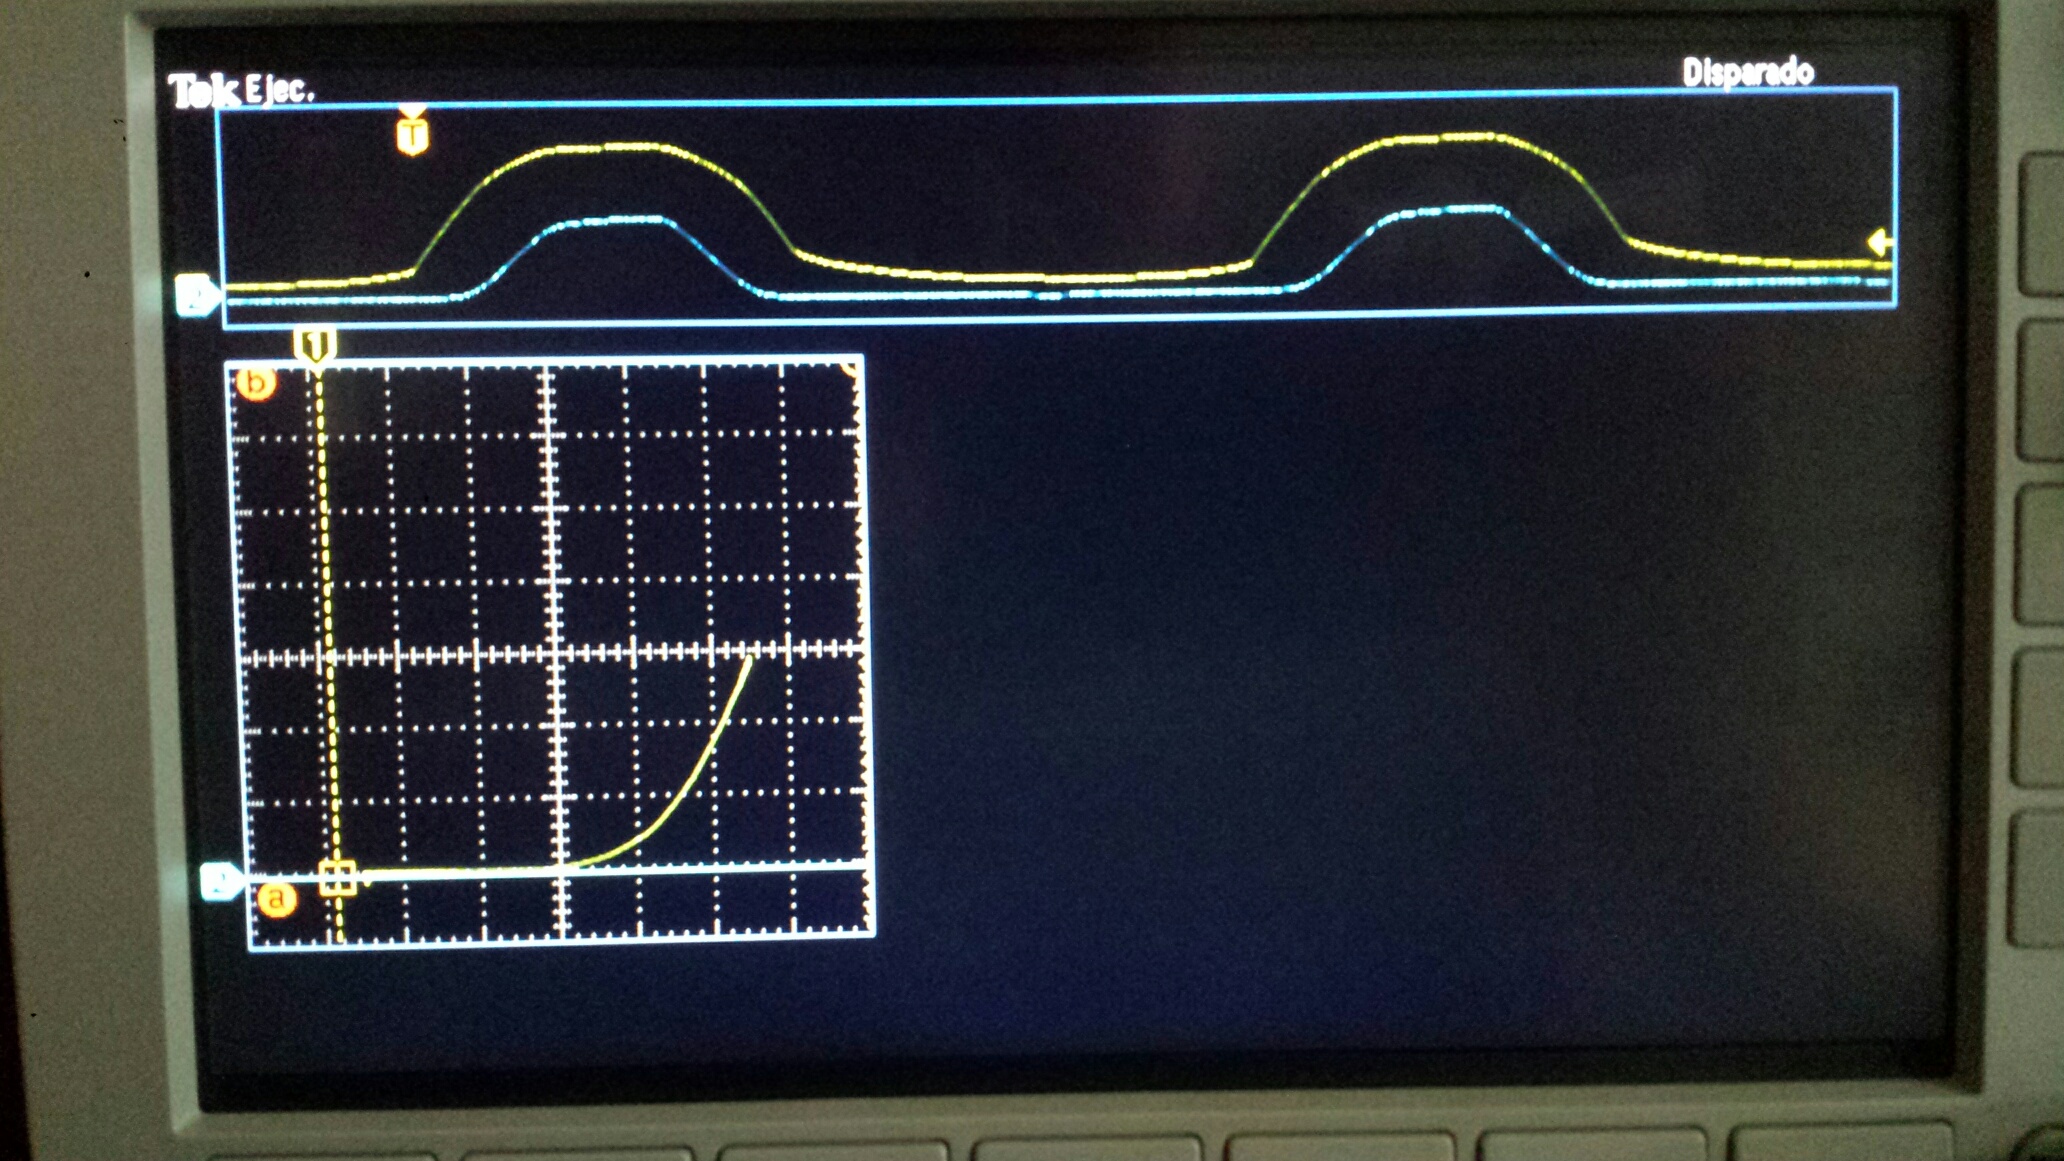Click the first yellow waveform peak in the overview
The height and width of the screenshot is (1161, 2064).
605,149
